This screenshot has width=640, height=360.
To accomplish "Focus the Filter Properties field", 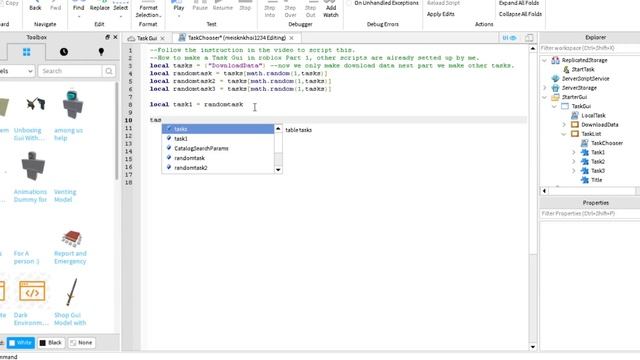I will pyautogui.click(x=589, y=213).
